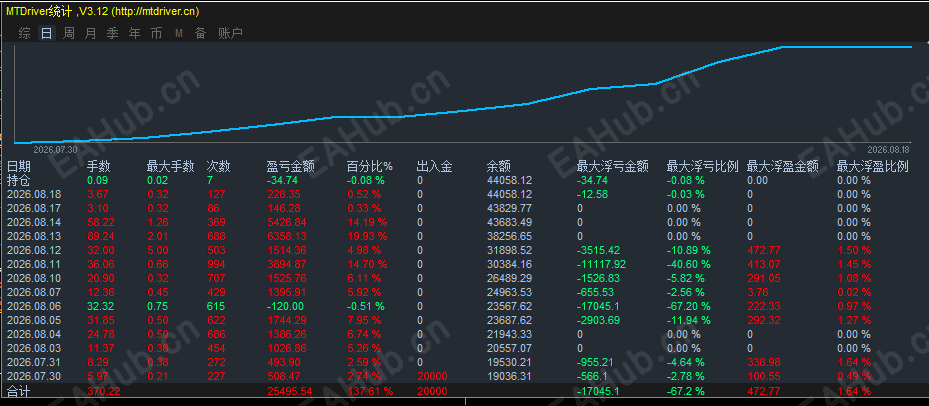This screenshot has width=929, height=406.
Task: Click the 余额 column header
Action: pos(498,167)
